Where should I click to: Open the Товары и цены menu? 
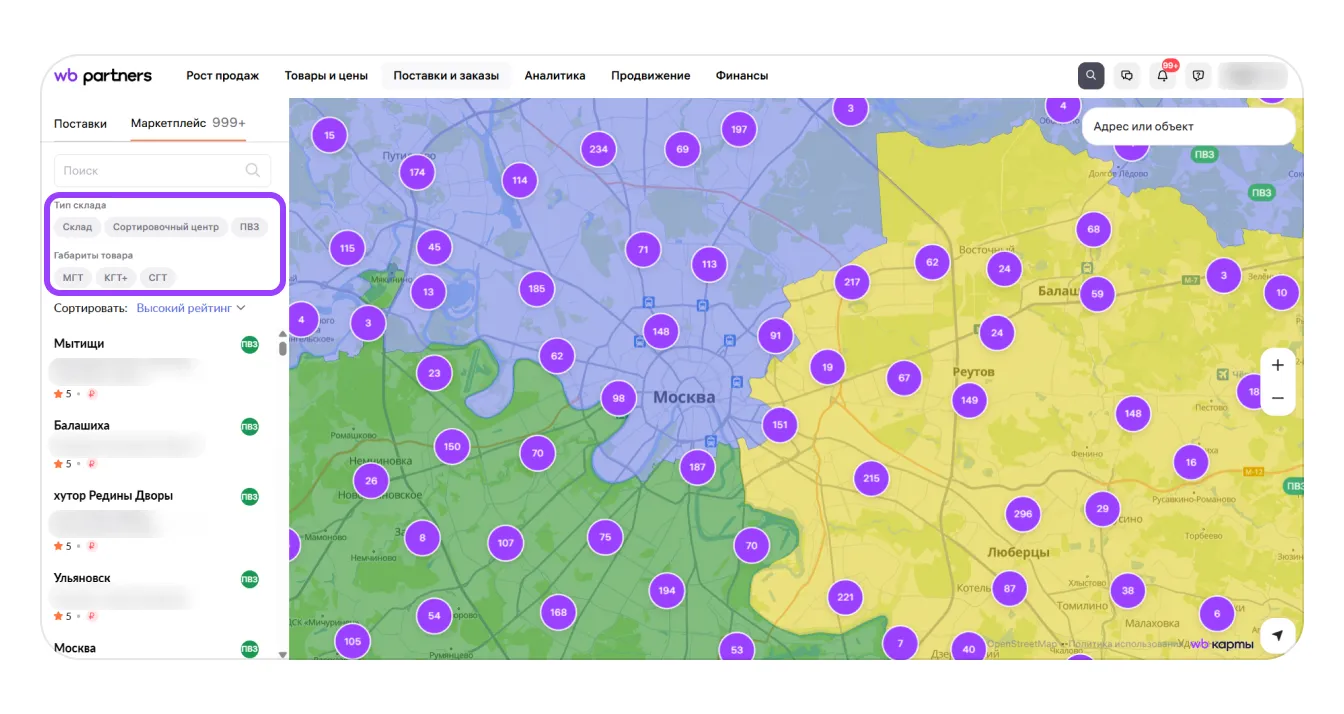pyautogui.click(x=326, y=76)
